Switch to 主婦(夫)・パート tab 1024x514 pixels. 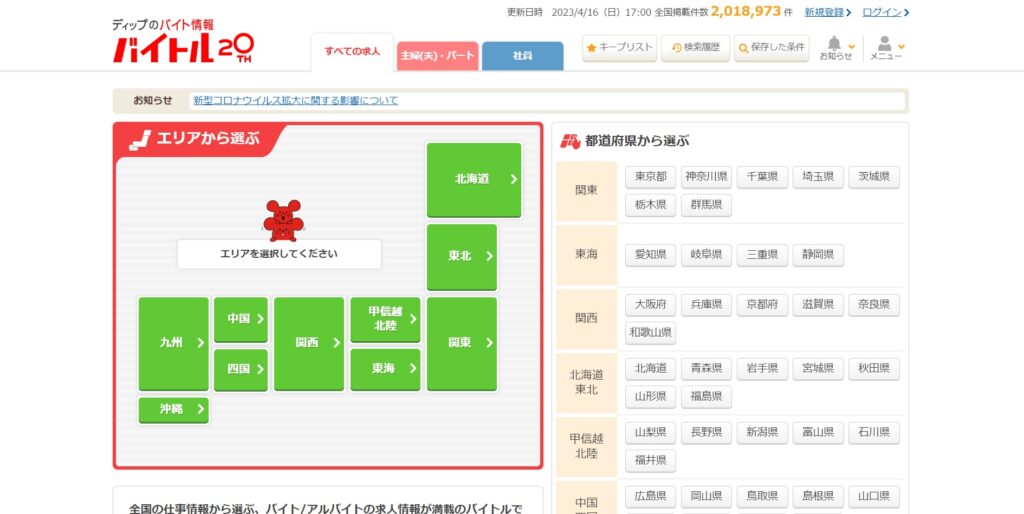[437, 56]
